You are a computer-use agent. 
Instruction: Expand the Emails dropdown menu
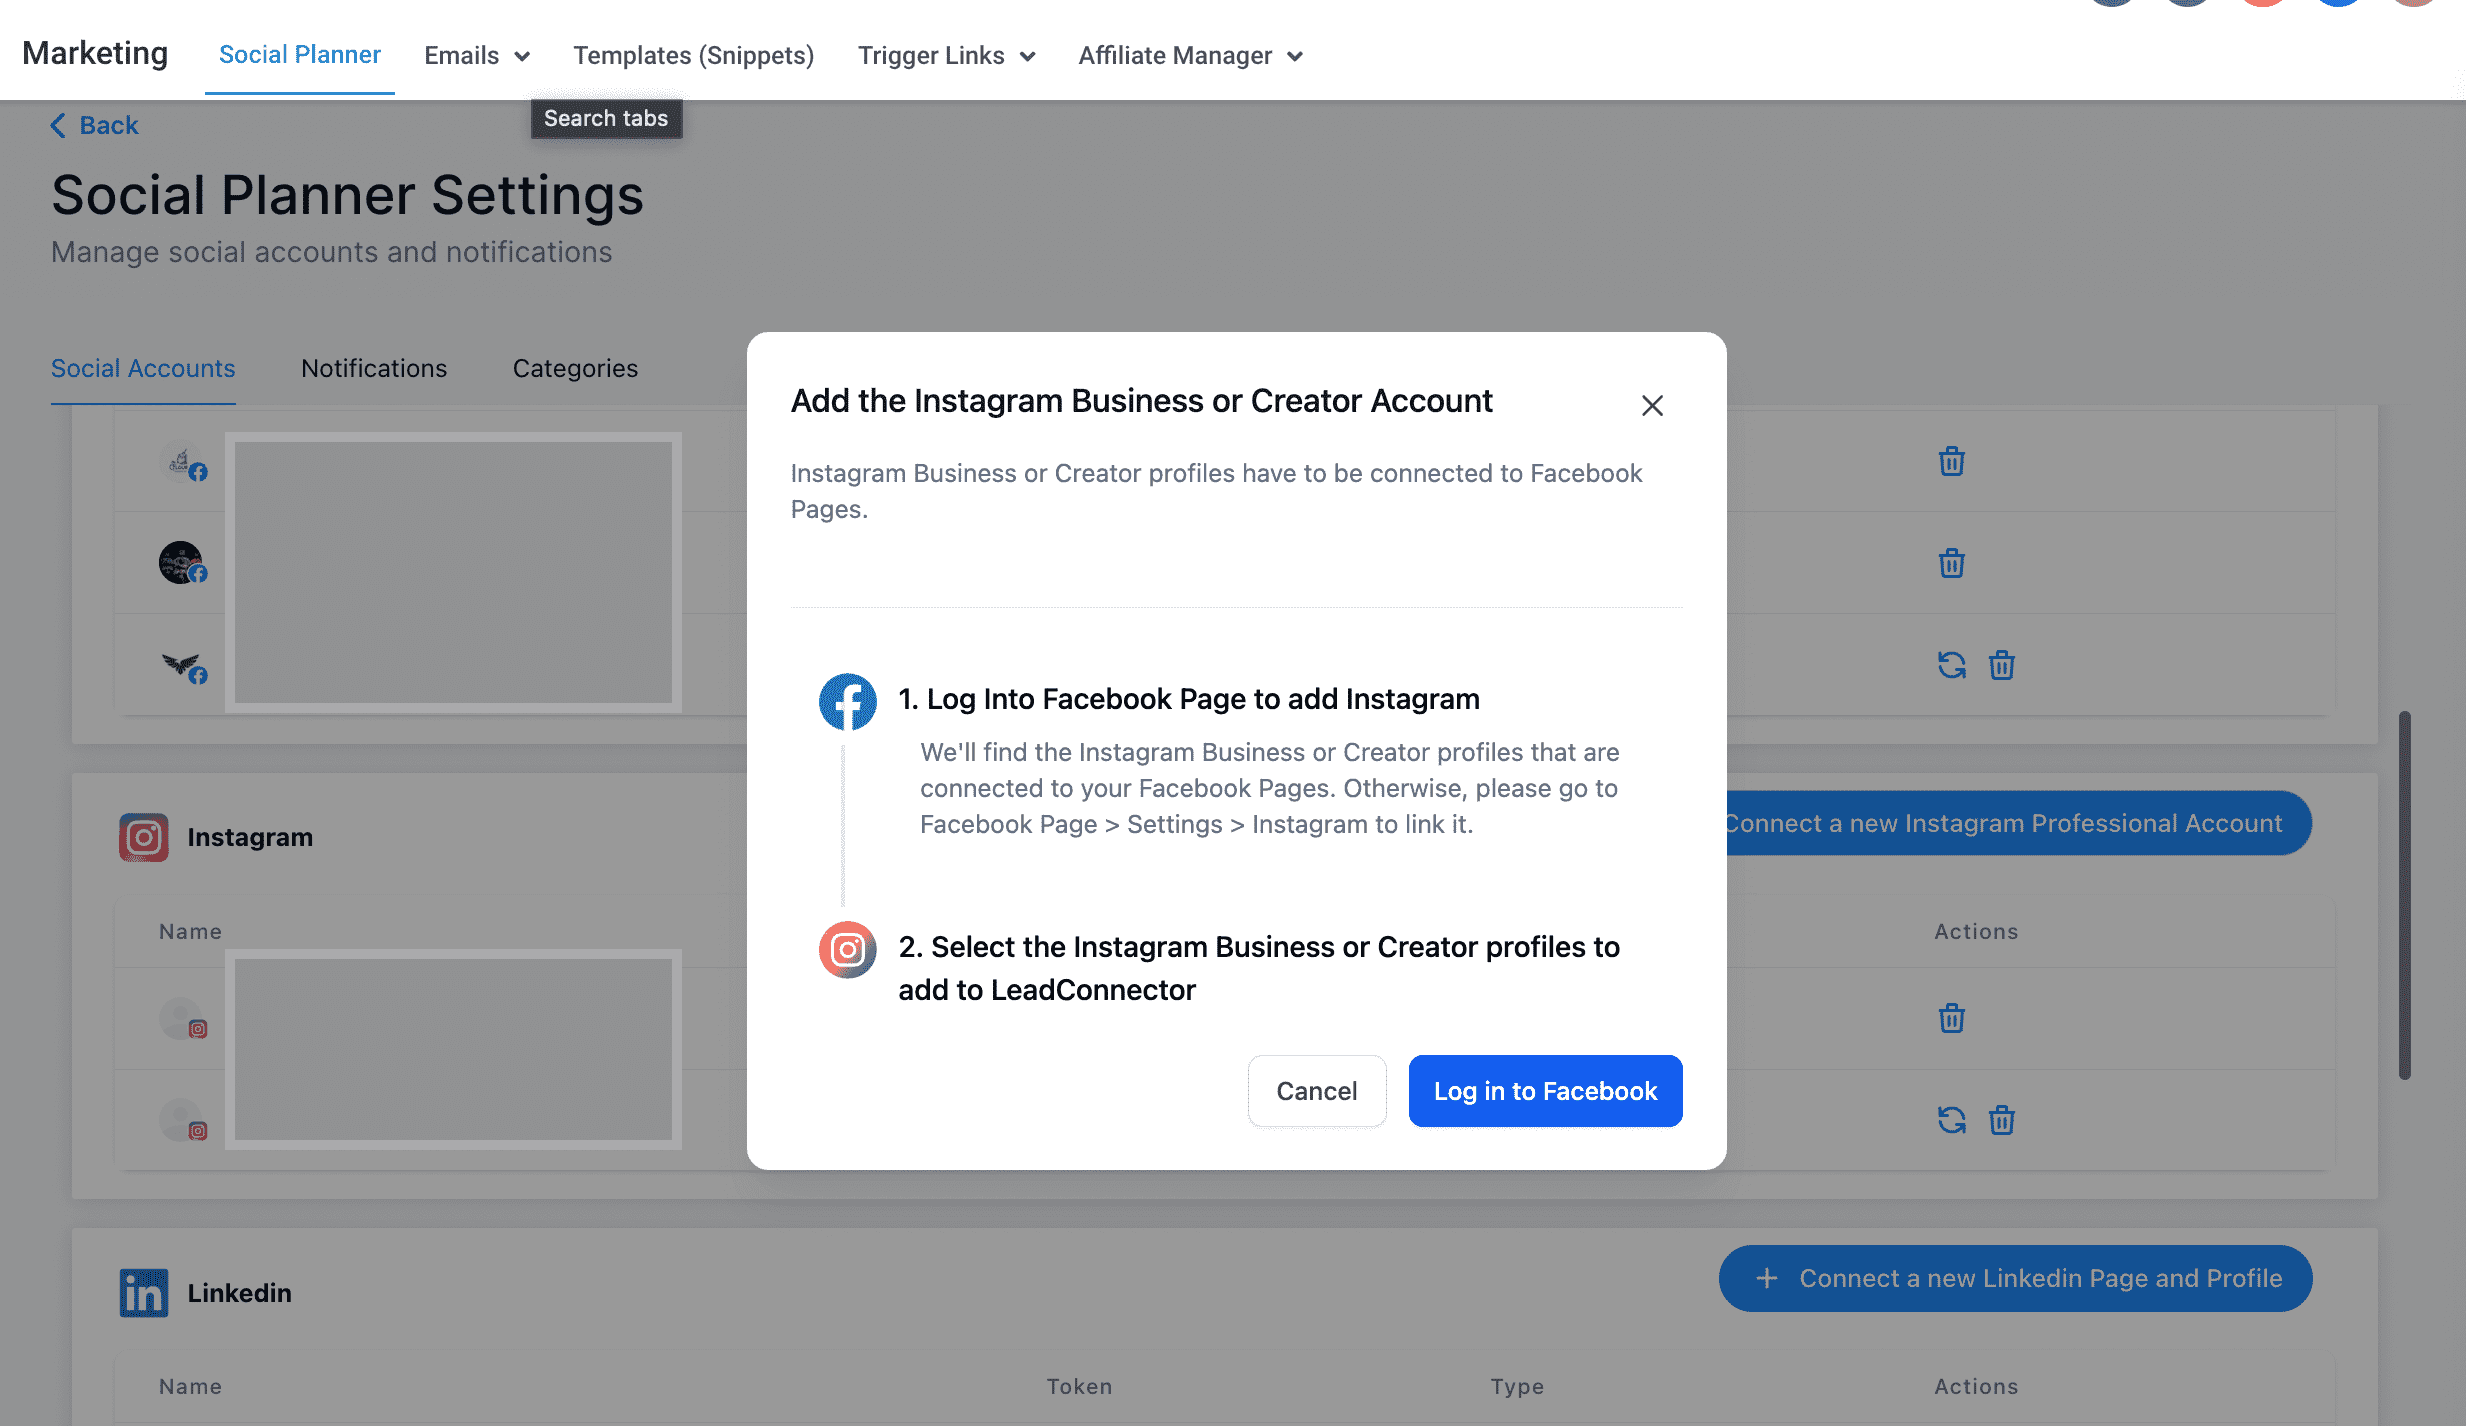point(477,56)
